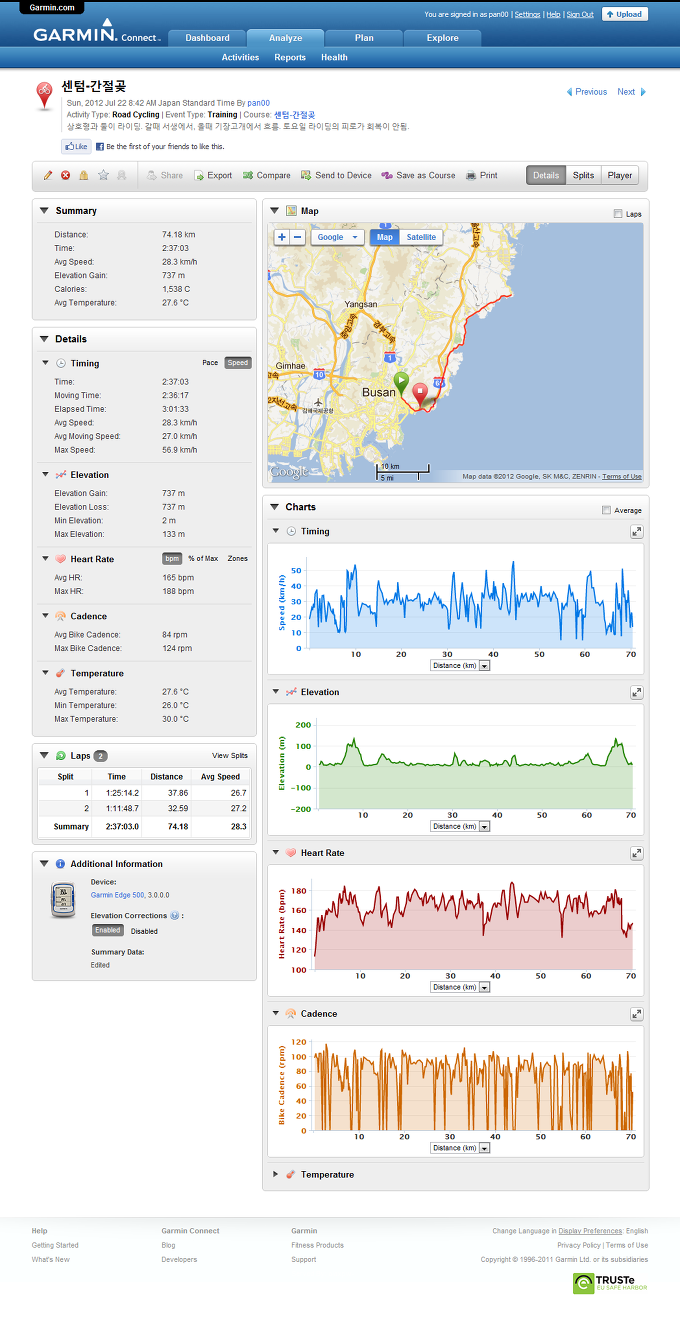Open Cadence chart Distance dropdown
This screenshot has width=680, height=1317.
point(460,1148)
